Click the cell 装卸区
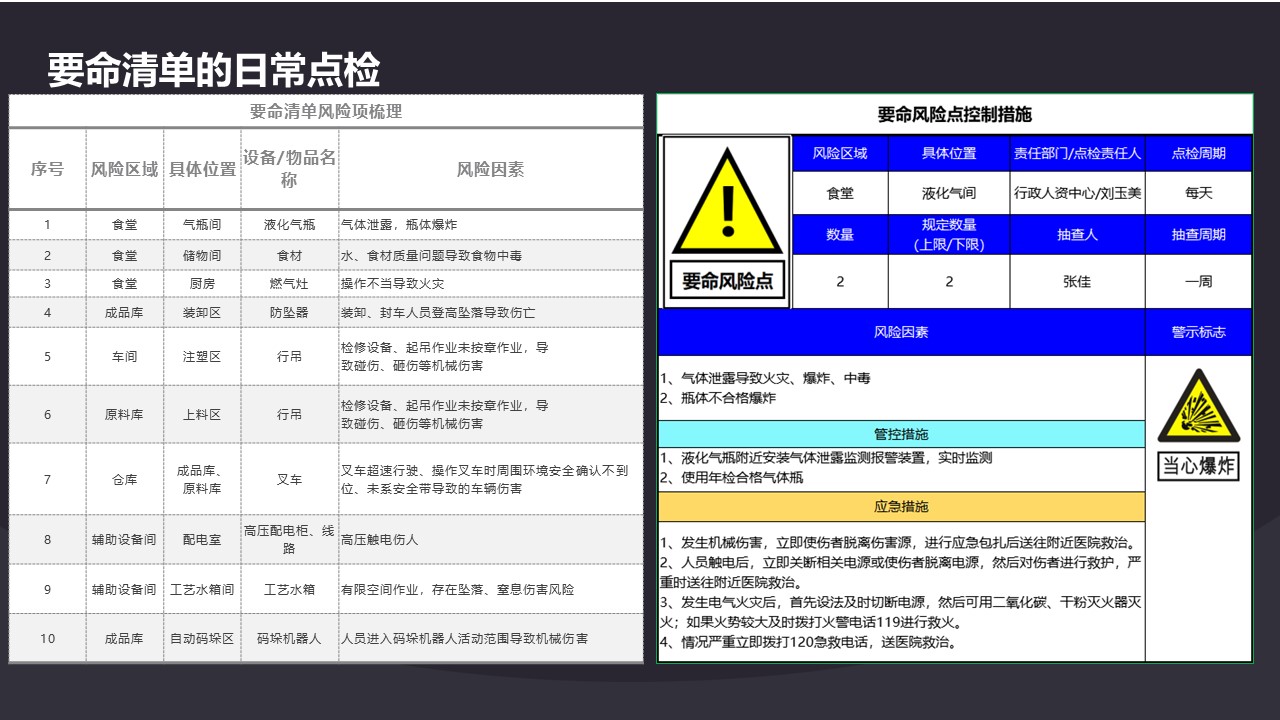This screenshot has width=1280, height=720. point(202,313)
